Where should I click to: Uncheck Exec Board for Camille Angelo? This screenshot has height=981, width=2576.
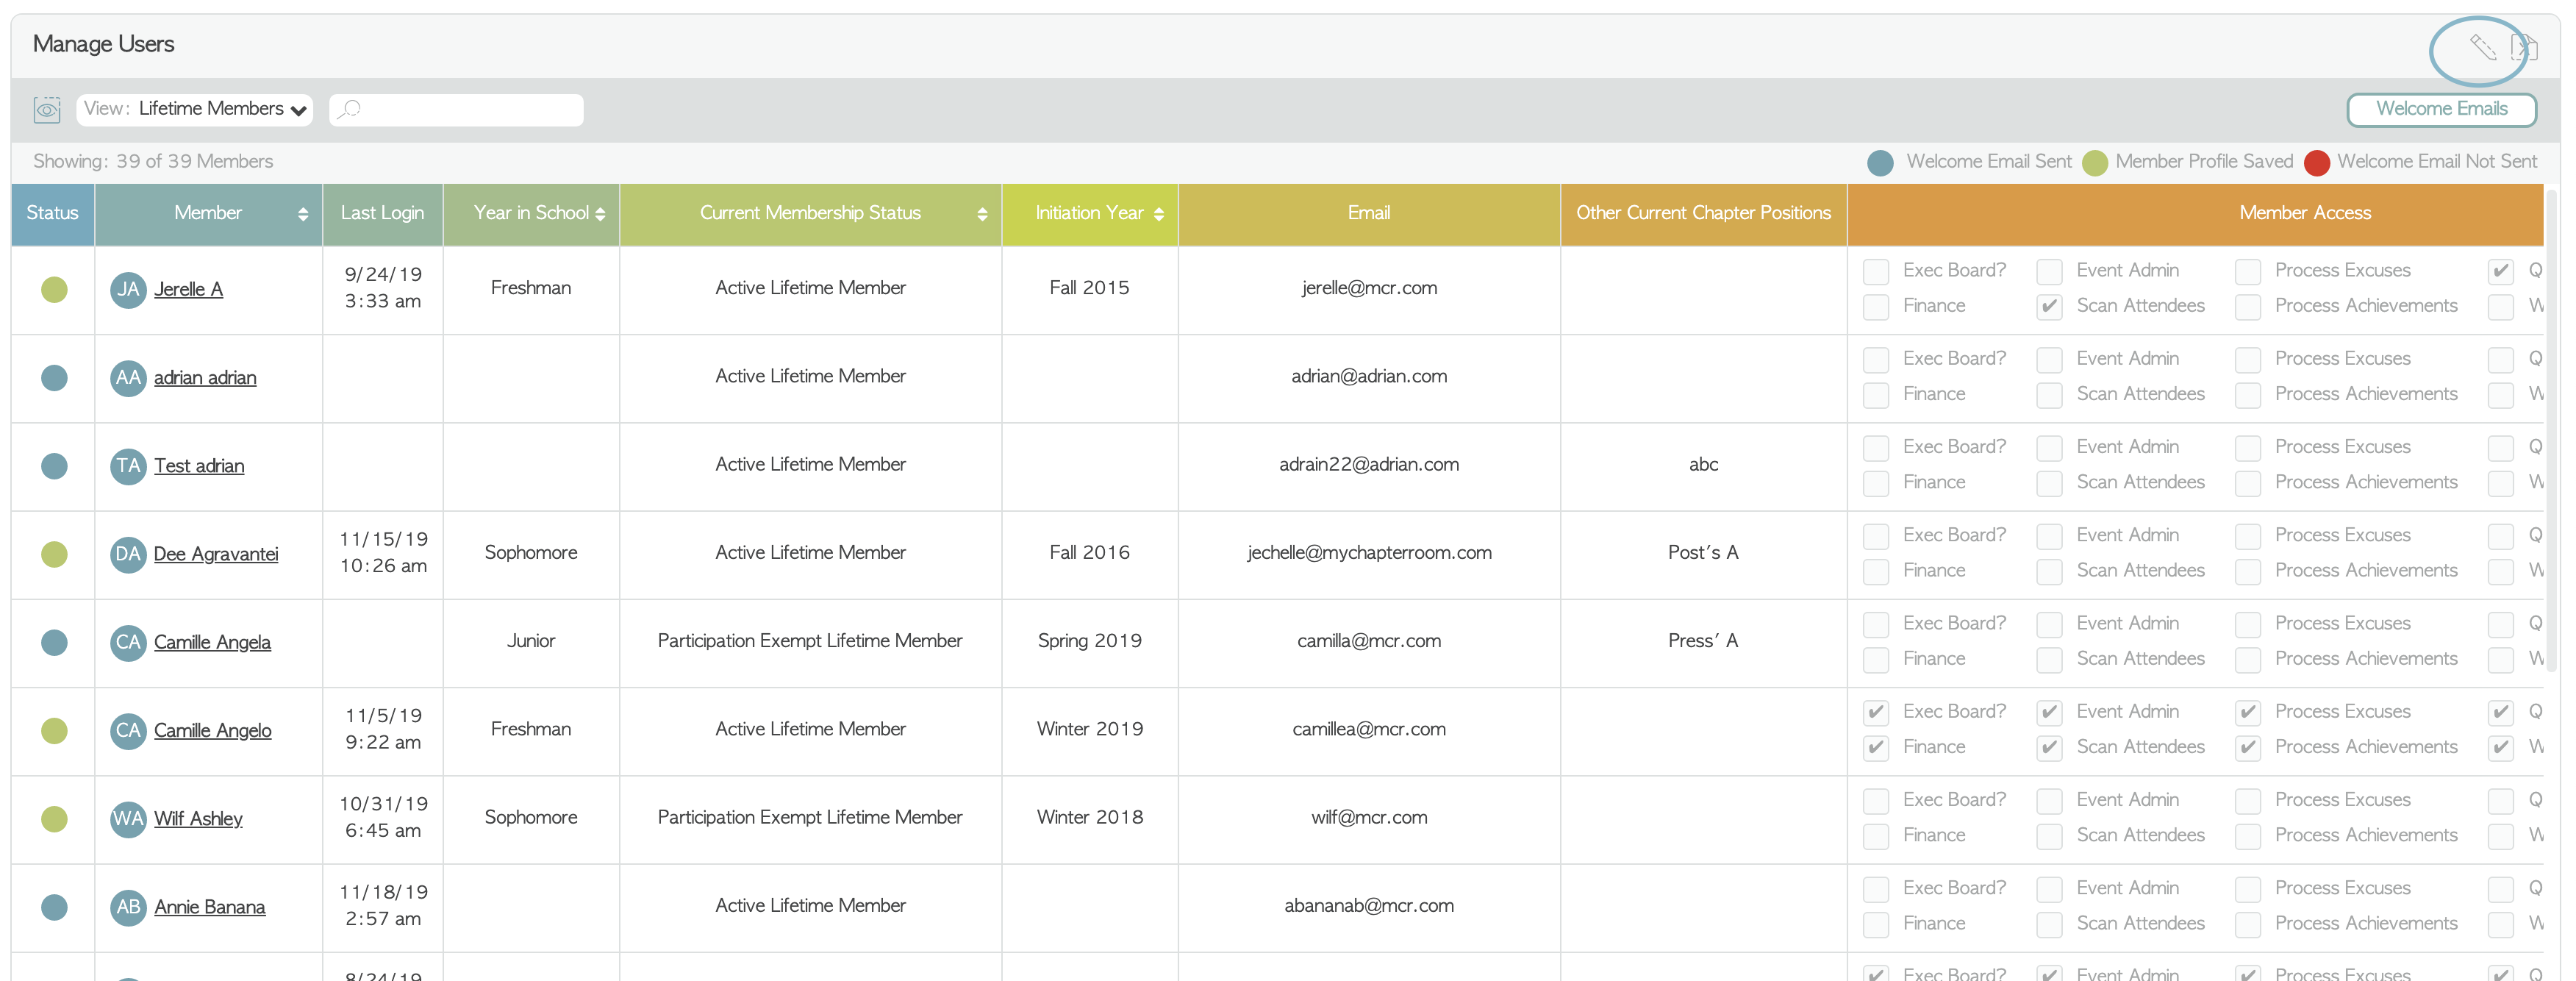(x=1876, y=712)
